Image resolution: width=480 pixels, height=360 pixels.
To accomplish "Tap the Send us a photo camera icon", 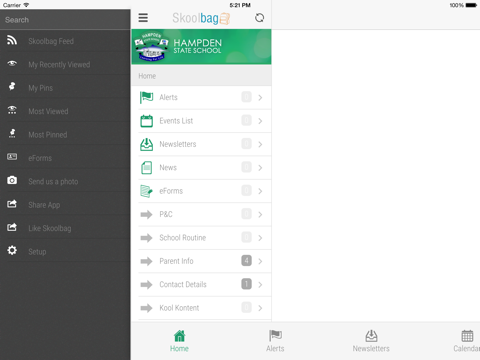I will pos(12,180).
